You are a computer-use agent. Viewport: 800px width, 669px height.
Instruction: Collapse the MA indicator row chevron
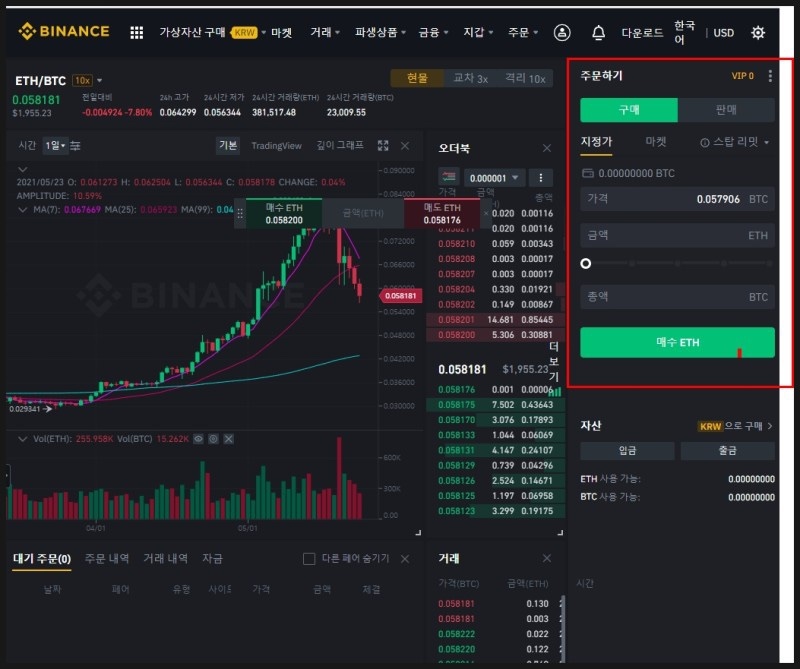[22, 210]
